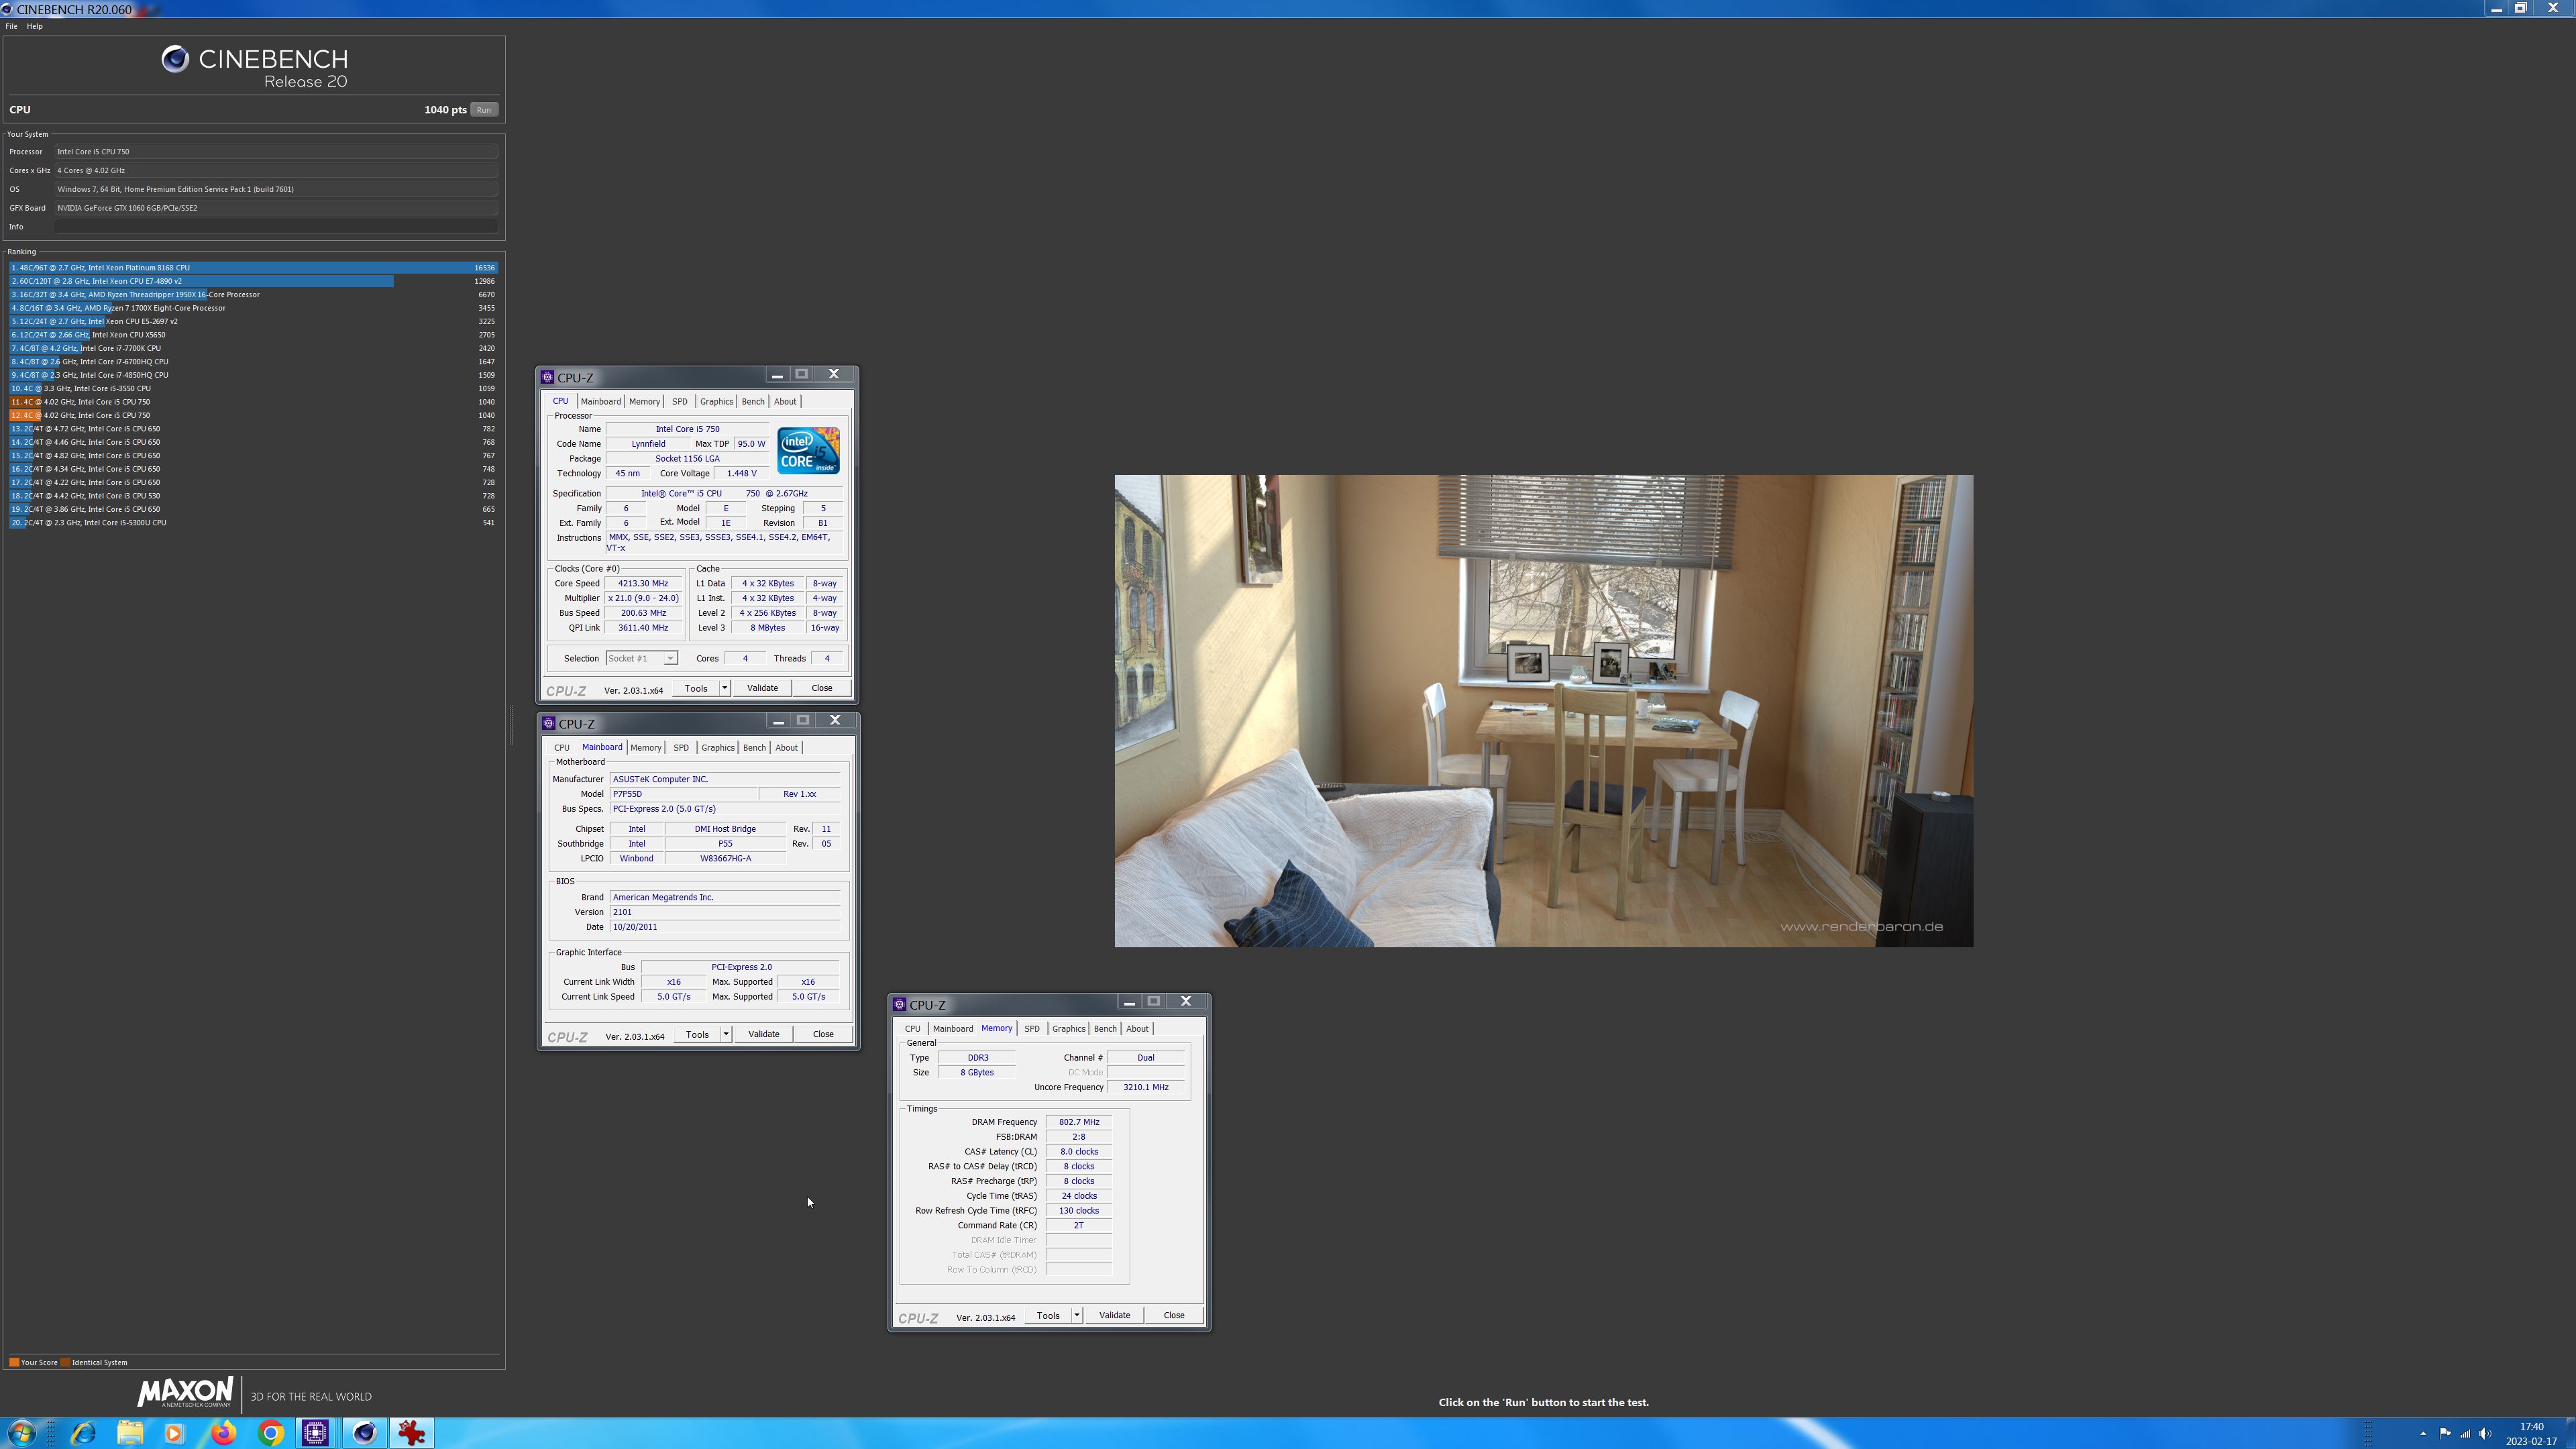
Task: Click Tools button in CPU window
Action: click(696, 688)
